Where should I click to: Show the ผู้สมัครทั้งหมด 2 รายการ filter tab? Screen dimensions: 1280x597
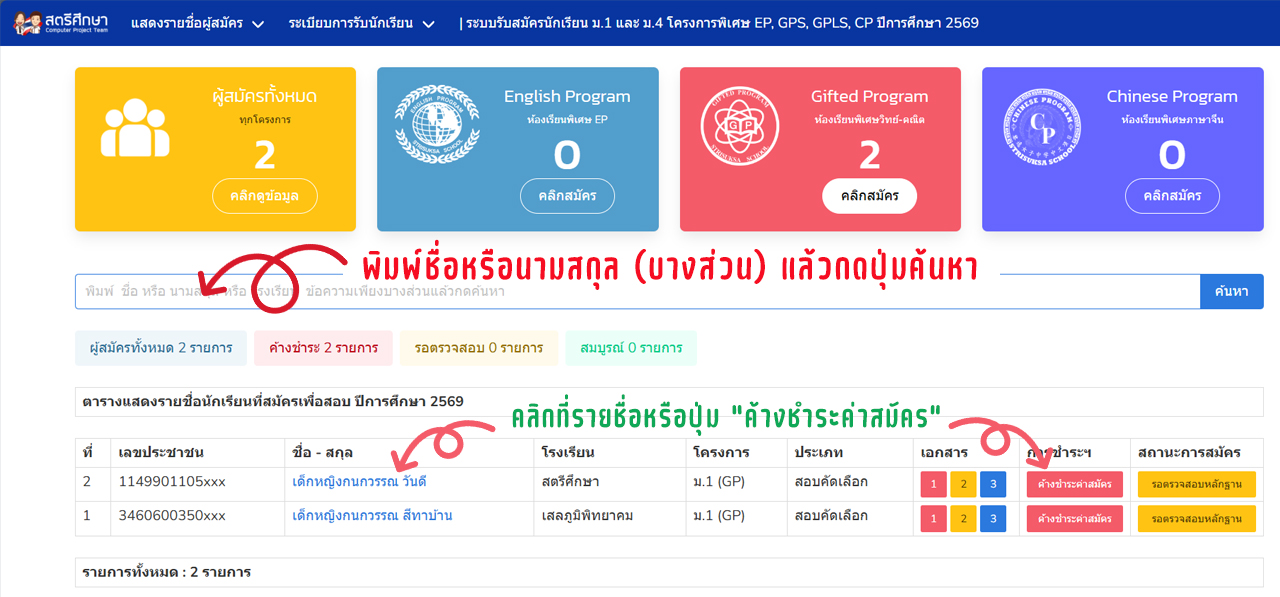(160, 348)
